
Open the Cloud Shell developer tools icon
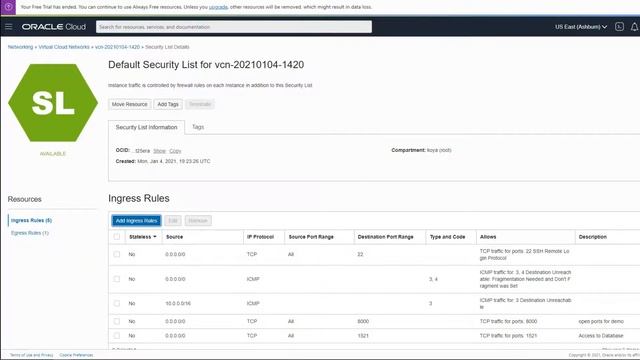pos(619,27)
